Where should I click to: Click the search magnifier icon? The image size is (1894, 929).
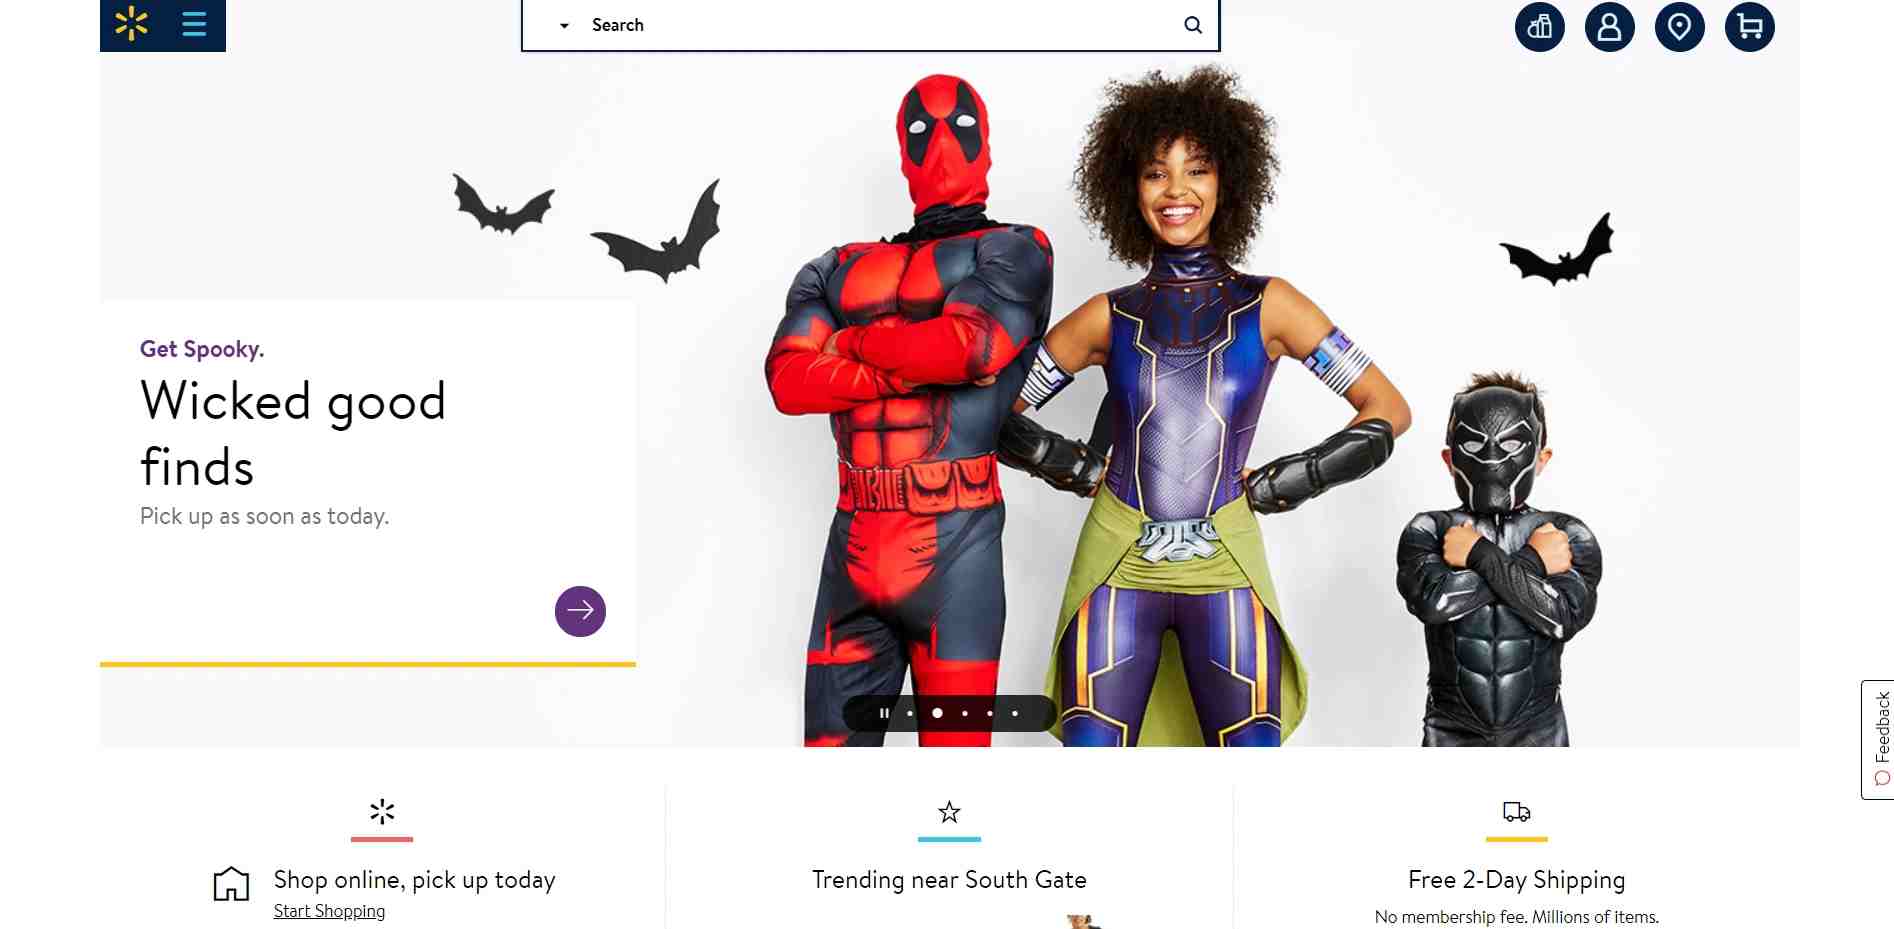(x=1193, y=25)
